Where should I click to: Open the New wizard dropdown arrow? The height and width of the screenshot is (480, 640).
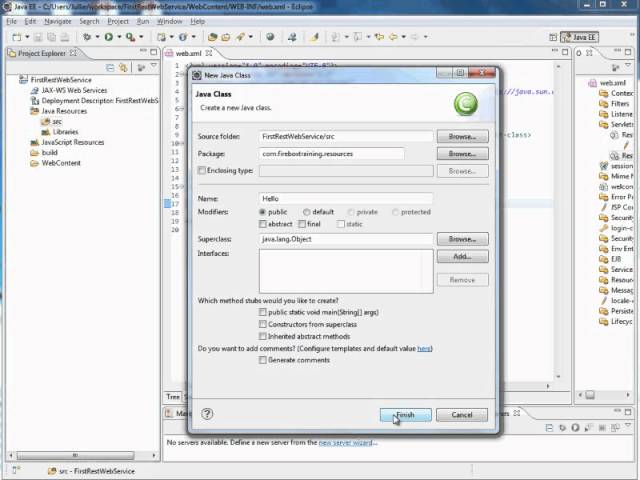point(27,37)
